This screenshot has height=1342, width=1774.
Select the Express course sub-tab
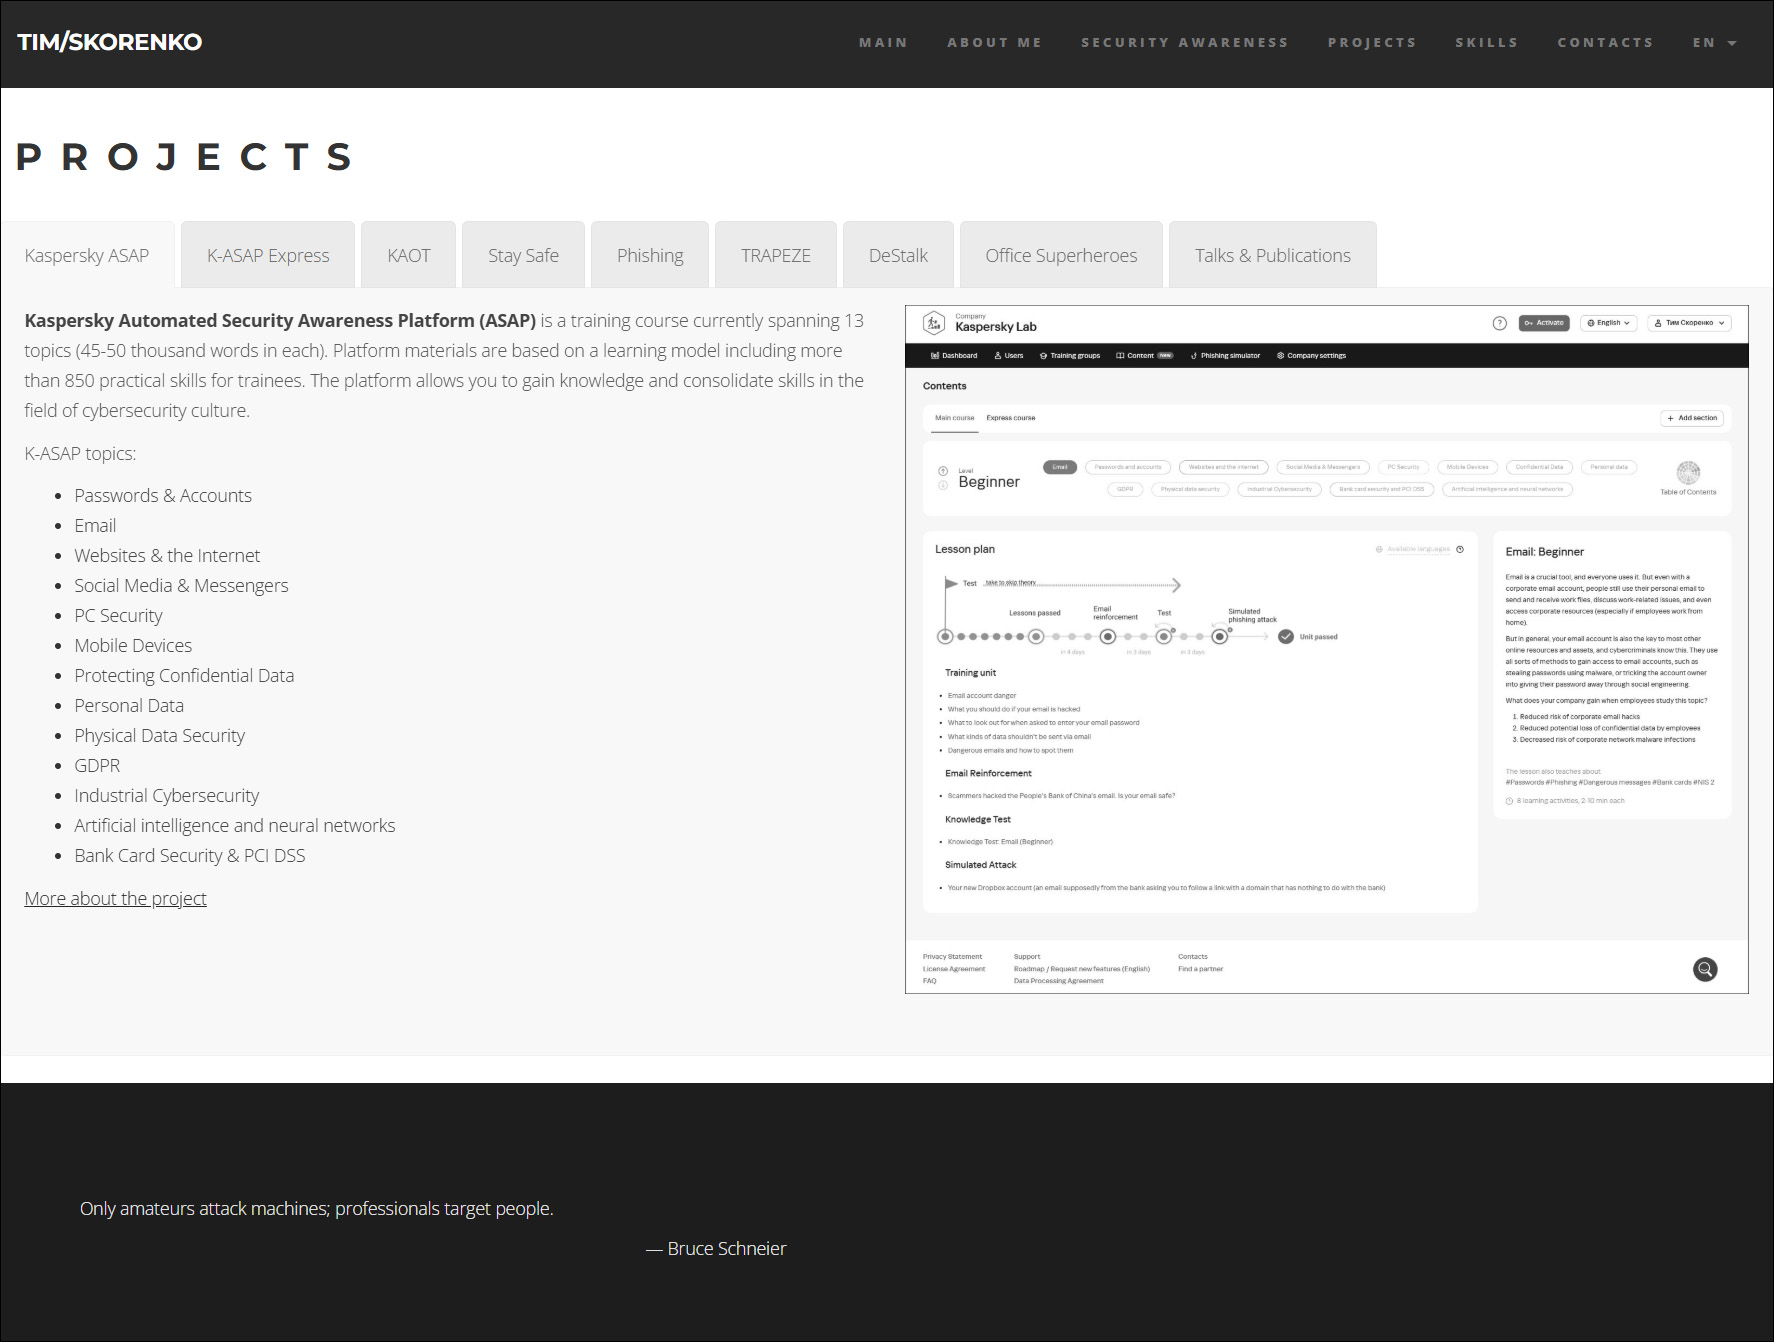pos(1010,418)
